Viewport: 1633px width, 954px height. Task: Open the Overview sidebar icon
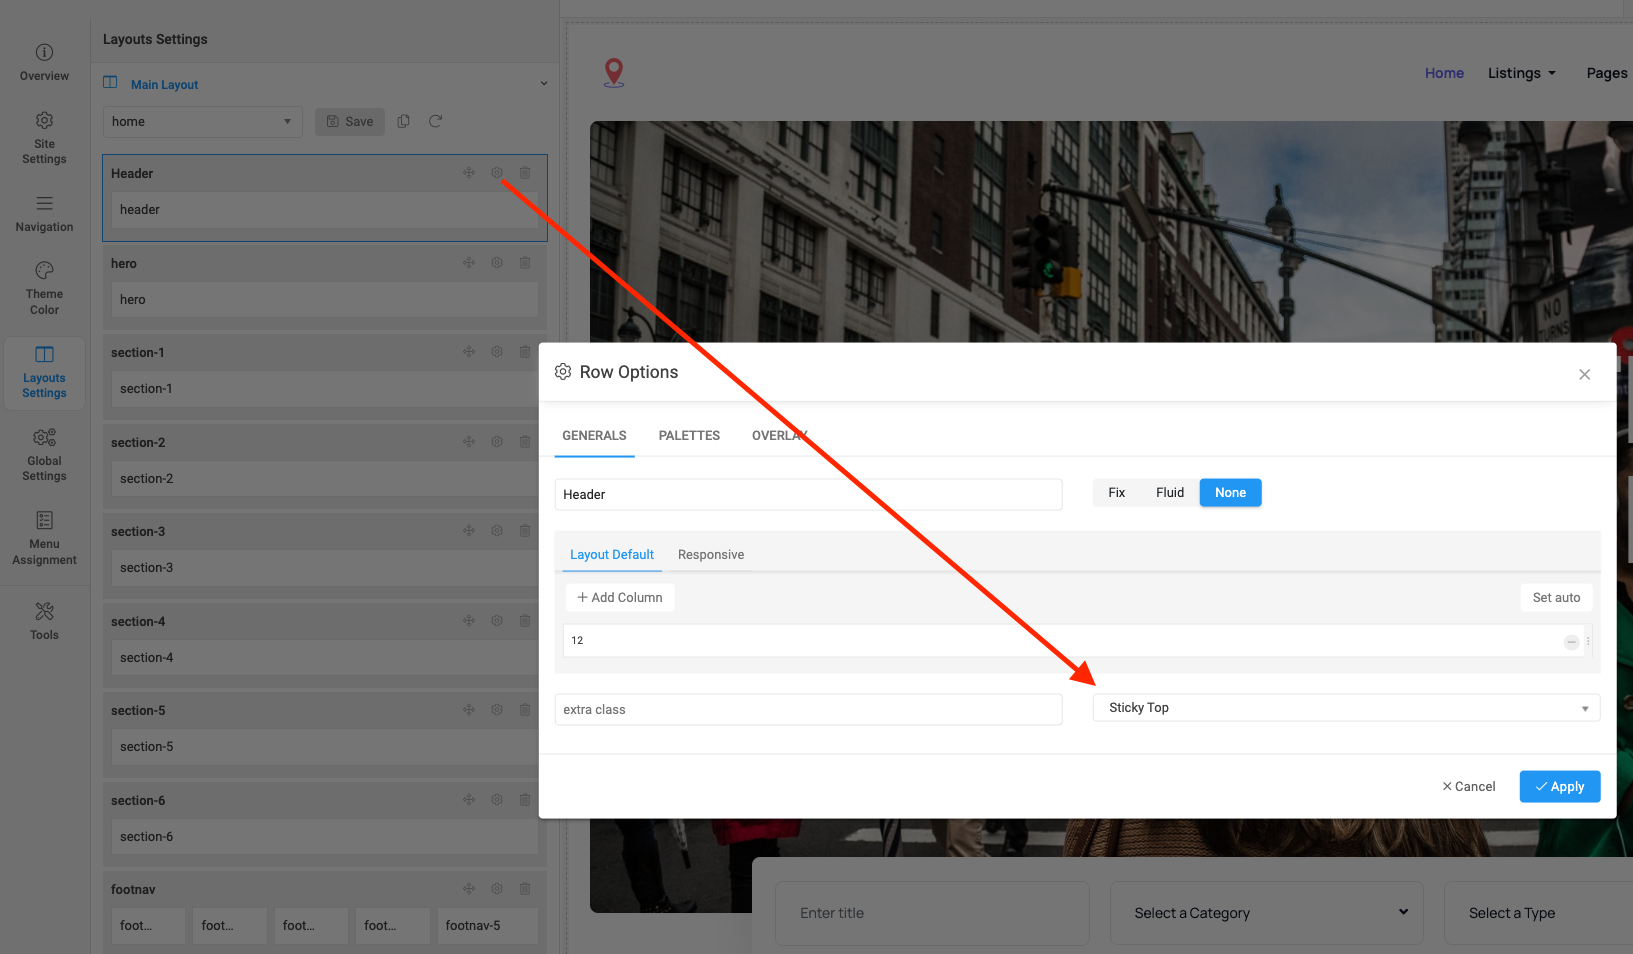(44, 62)
